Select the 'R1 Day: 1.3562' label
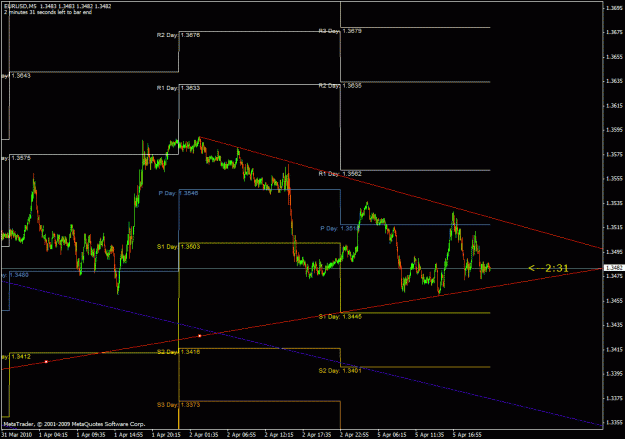Viewport: 625px width, 439px height. pyautogui.click(x=340, y=174)
